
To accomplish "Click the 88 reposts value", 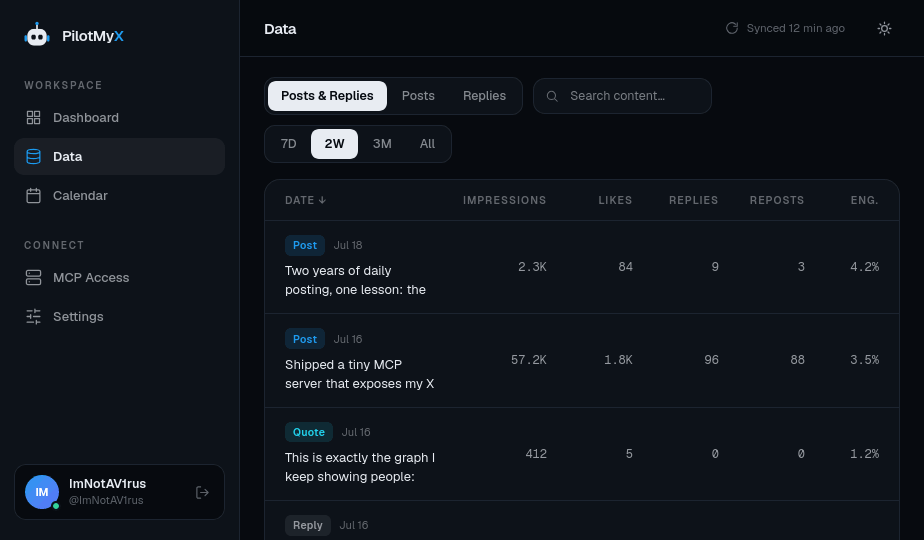I will tap(797, 360).
